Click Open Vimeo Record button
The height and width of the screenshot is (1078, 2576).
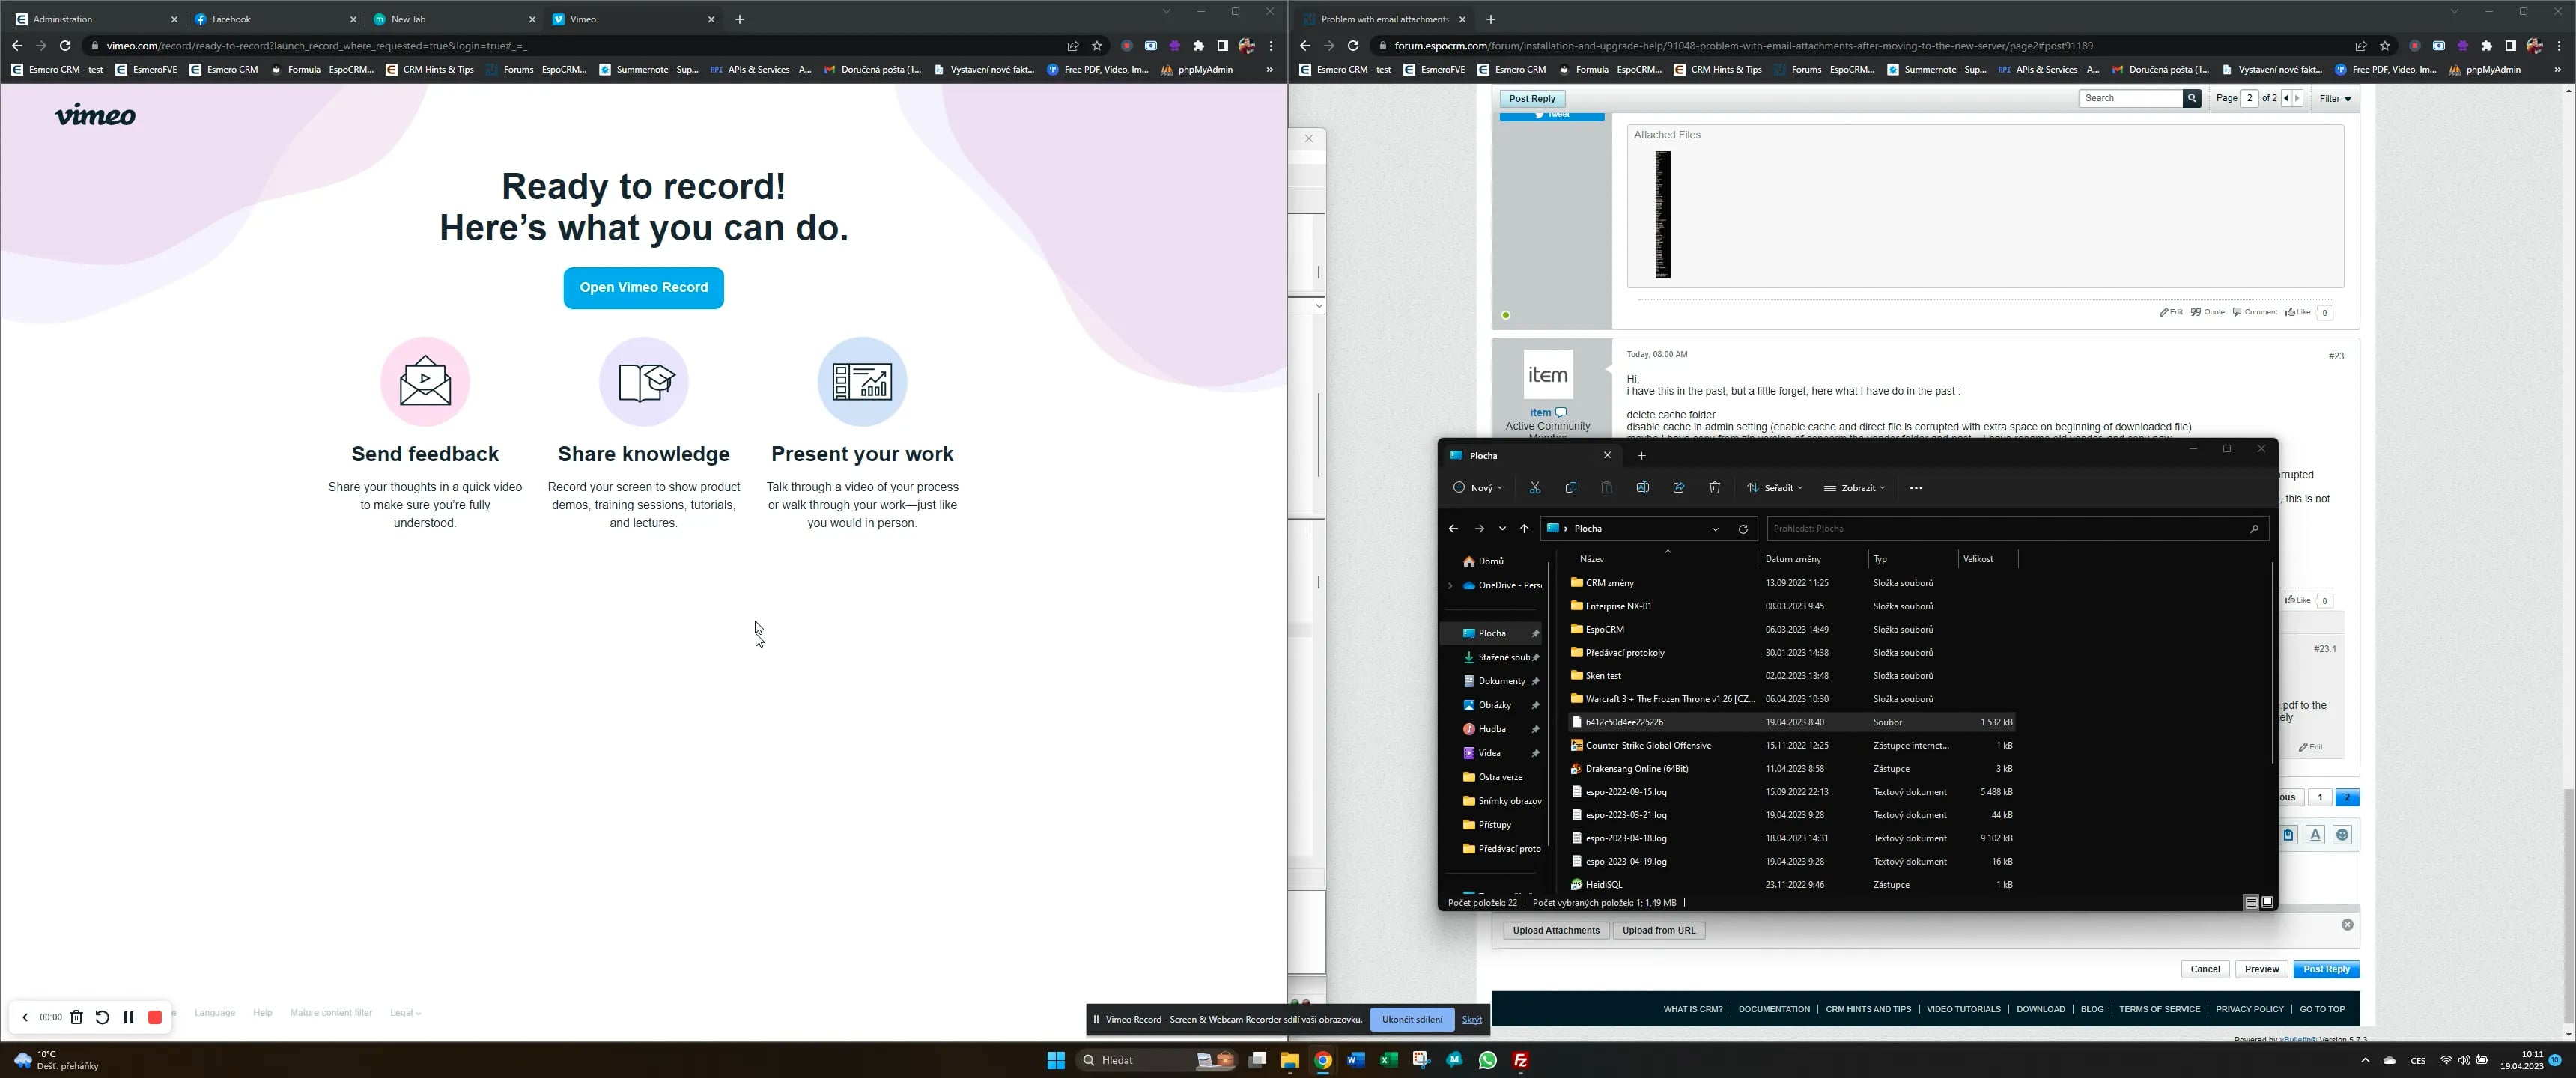[643, 288]
